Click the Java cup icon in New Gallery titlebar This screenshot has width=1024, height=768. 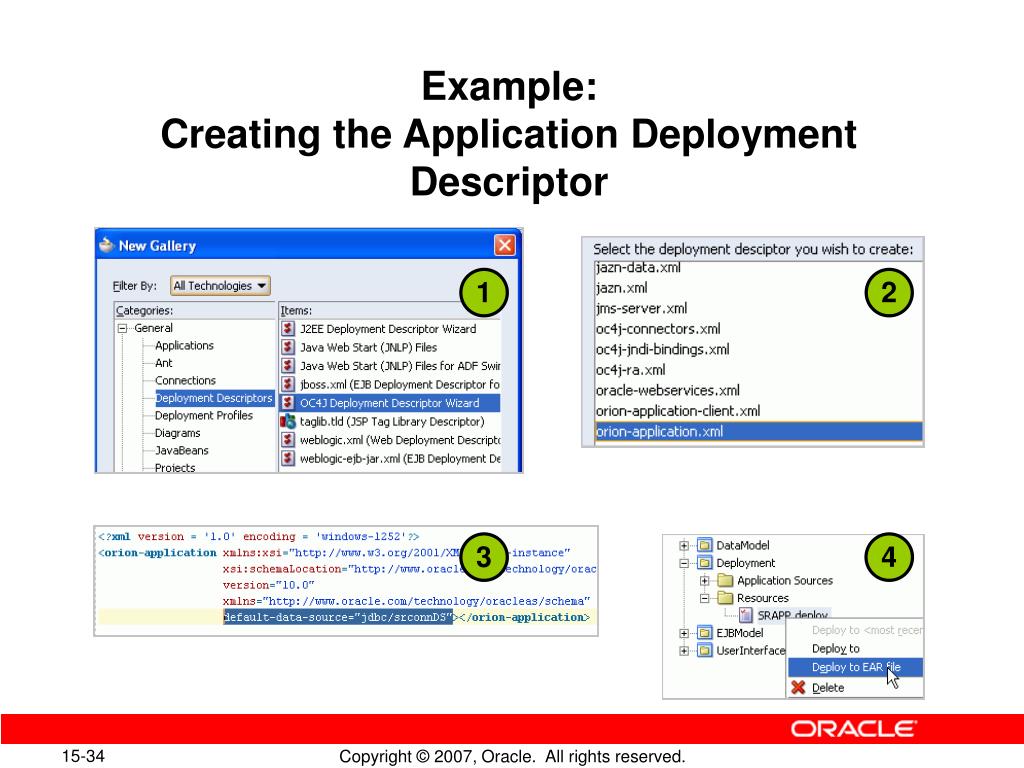click(x=105, y=244)
